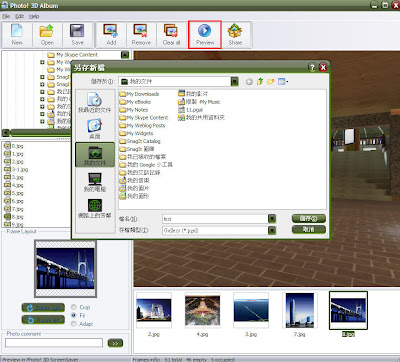Click the Clear all toolbar icon
This screenshot has width=400, height=362.
[171, 31]
